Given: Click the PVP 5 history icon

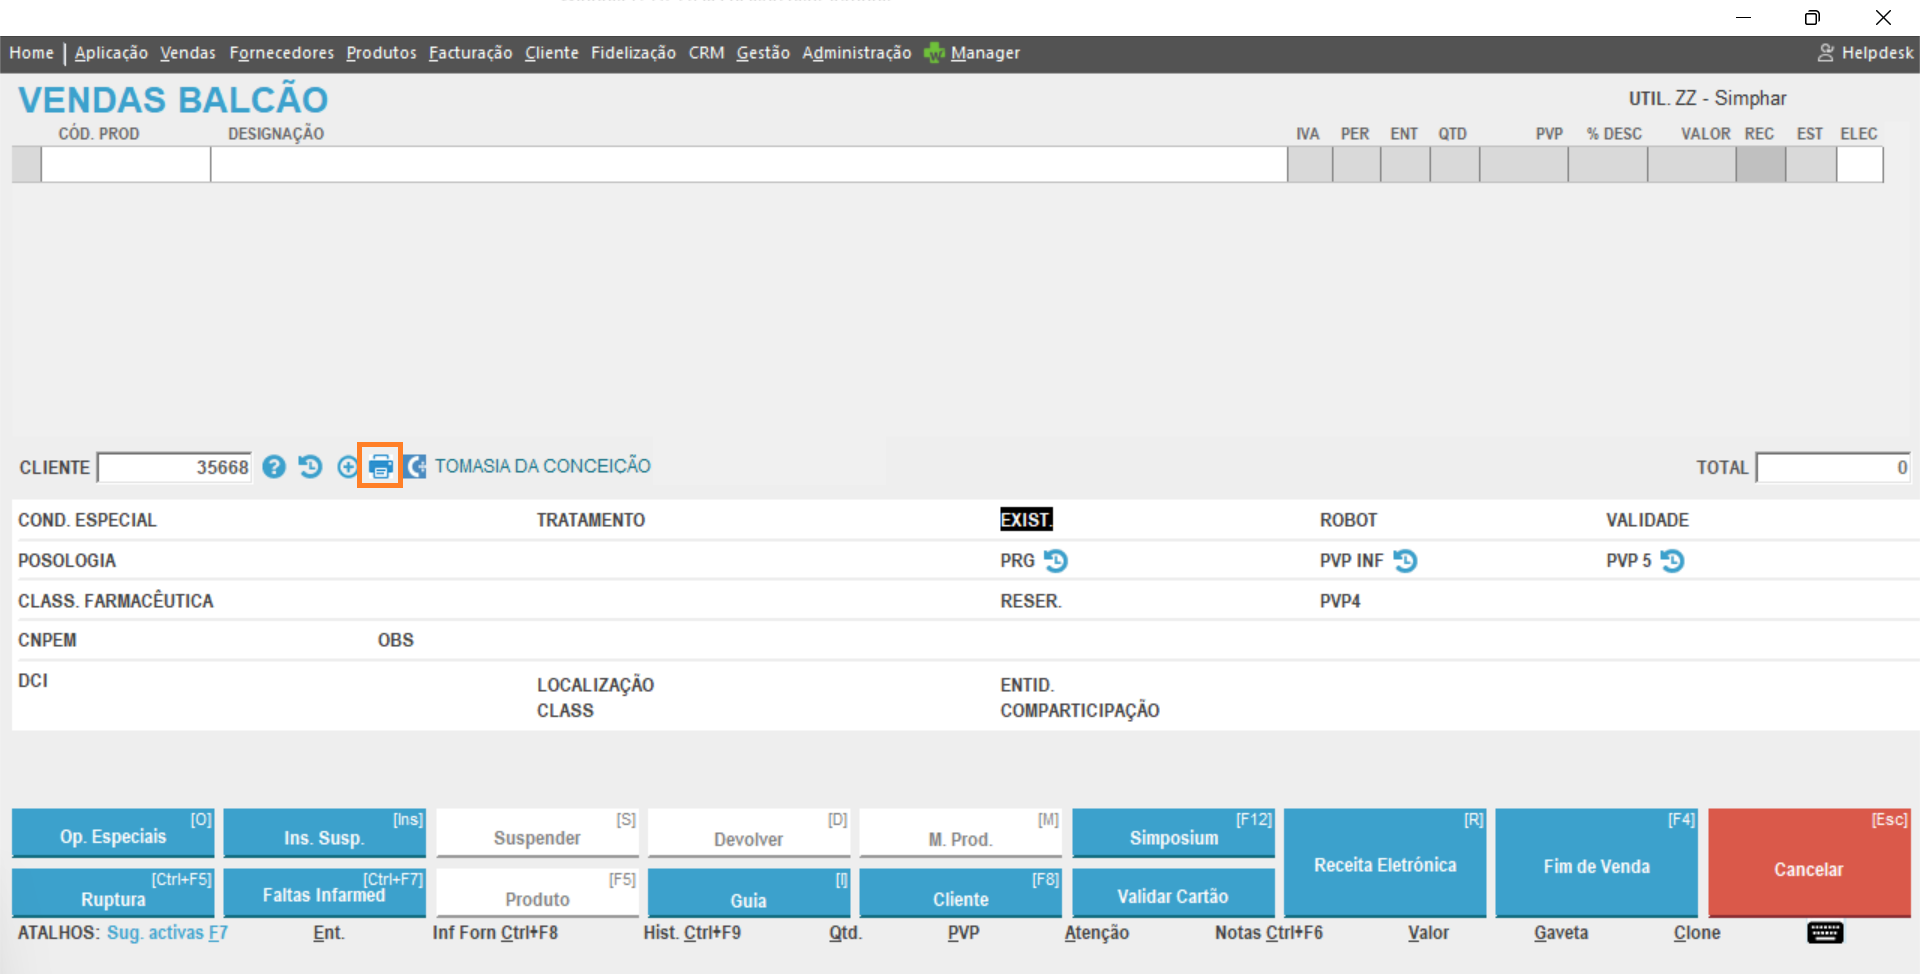Looking at the screenshot, I should pyautogui.click(x=1672, y=561).
